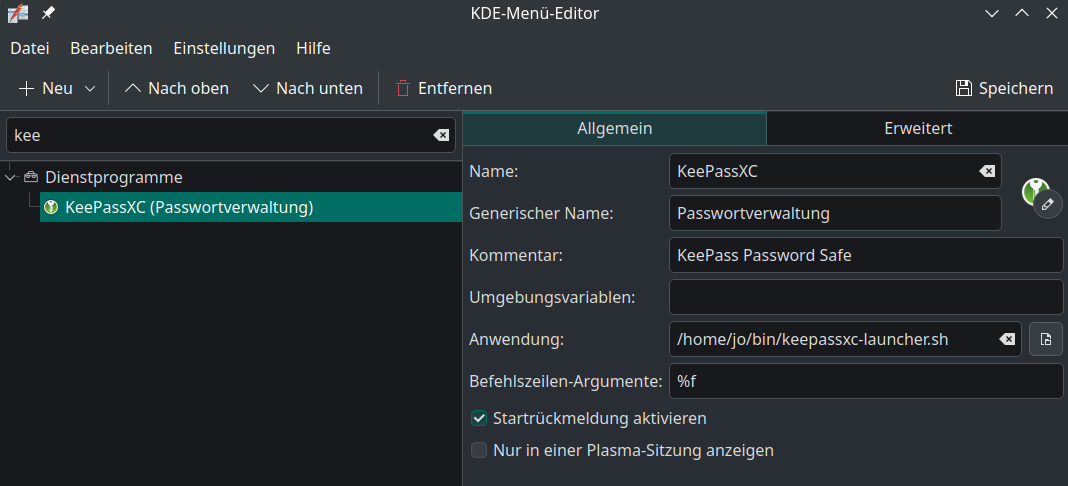Viewport: 1068px width, 486px height.
Task: Click the Speichern save button
Action: [1004, 88]
